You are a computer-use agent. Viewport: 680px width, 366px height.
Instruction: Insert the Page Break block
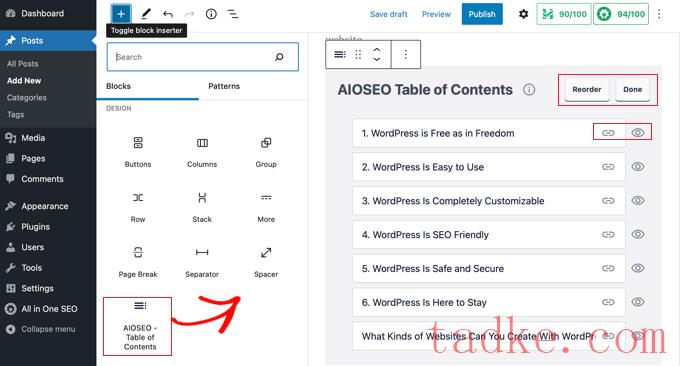[x=138, y=262]
